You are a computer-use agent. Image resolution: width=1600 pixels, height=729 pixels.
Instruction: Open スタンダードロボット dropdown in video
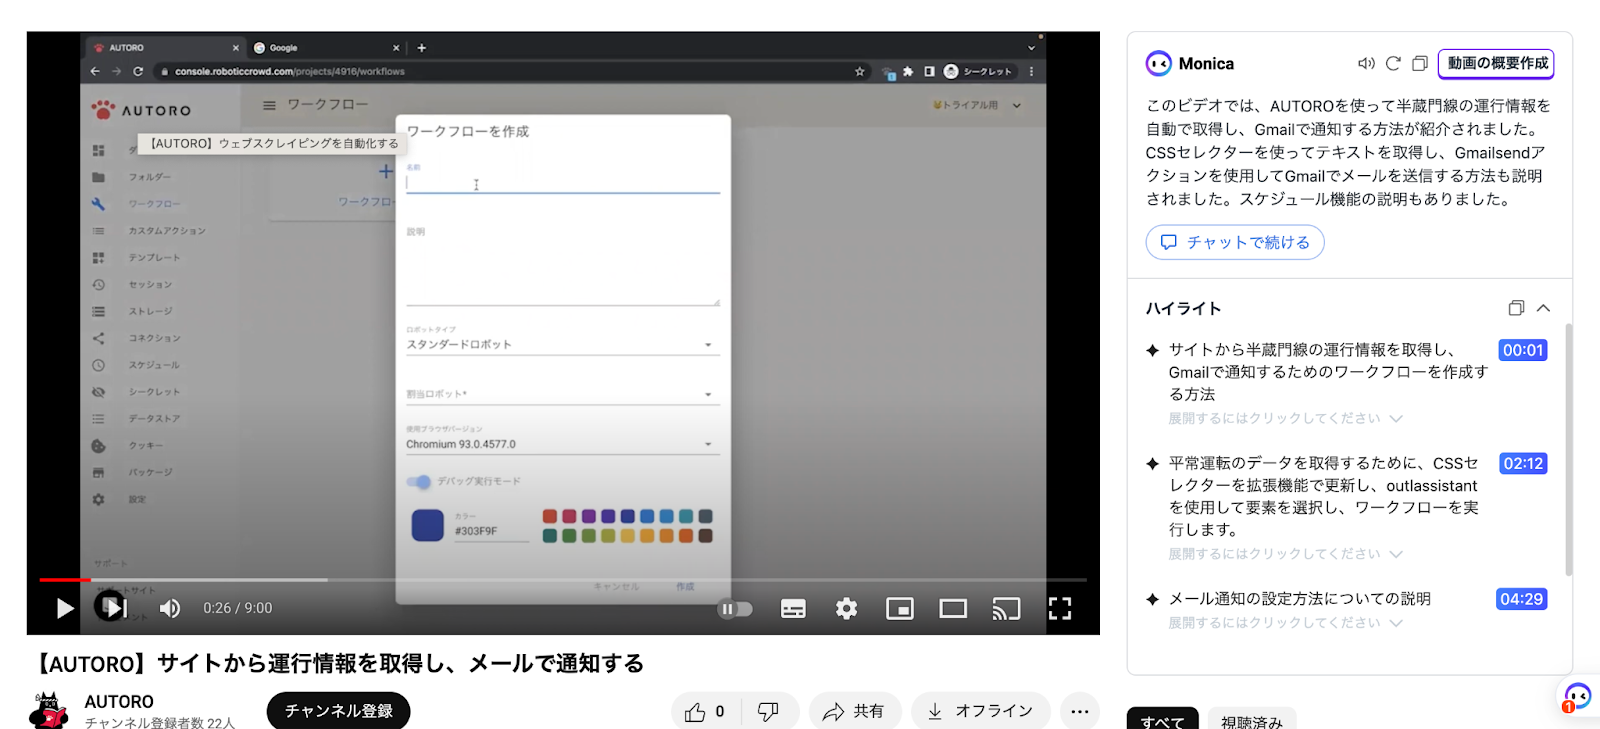(x=562, y=344)
